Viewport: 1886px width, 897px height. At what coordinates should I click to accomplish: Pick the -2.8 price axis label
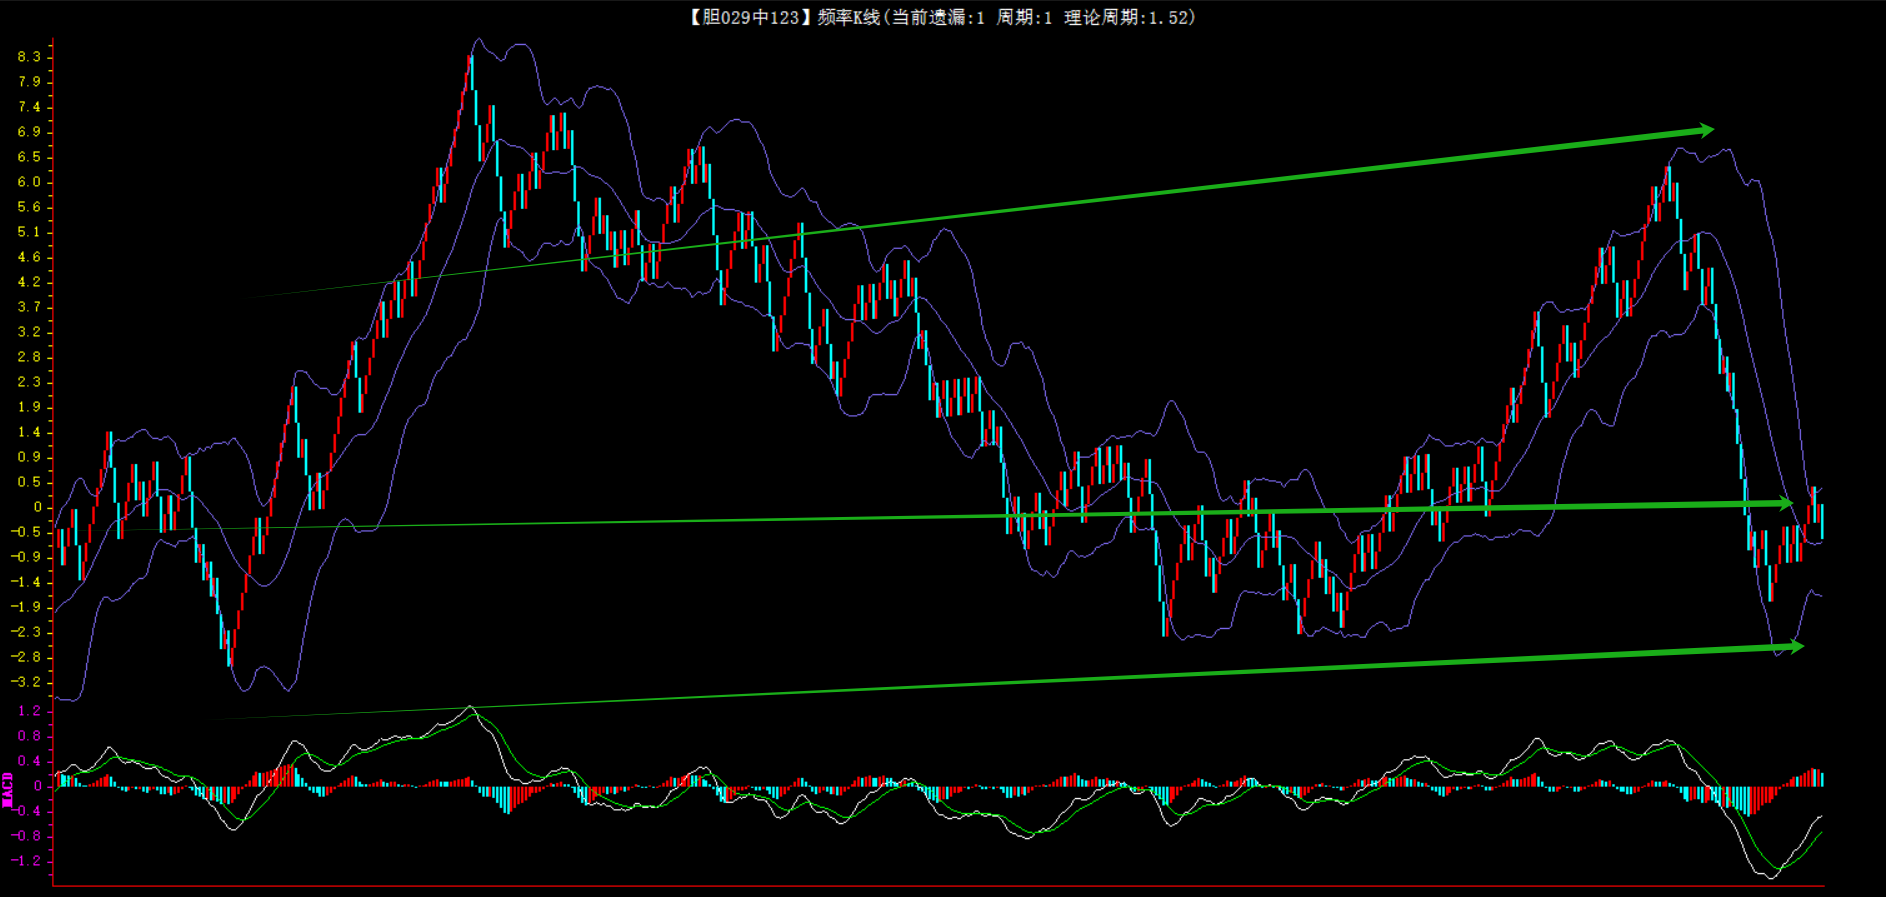(26, 657)
